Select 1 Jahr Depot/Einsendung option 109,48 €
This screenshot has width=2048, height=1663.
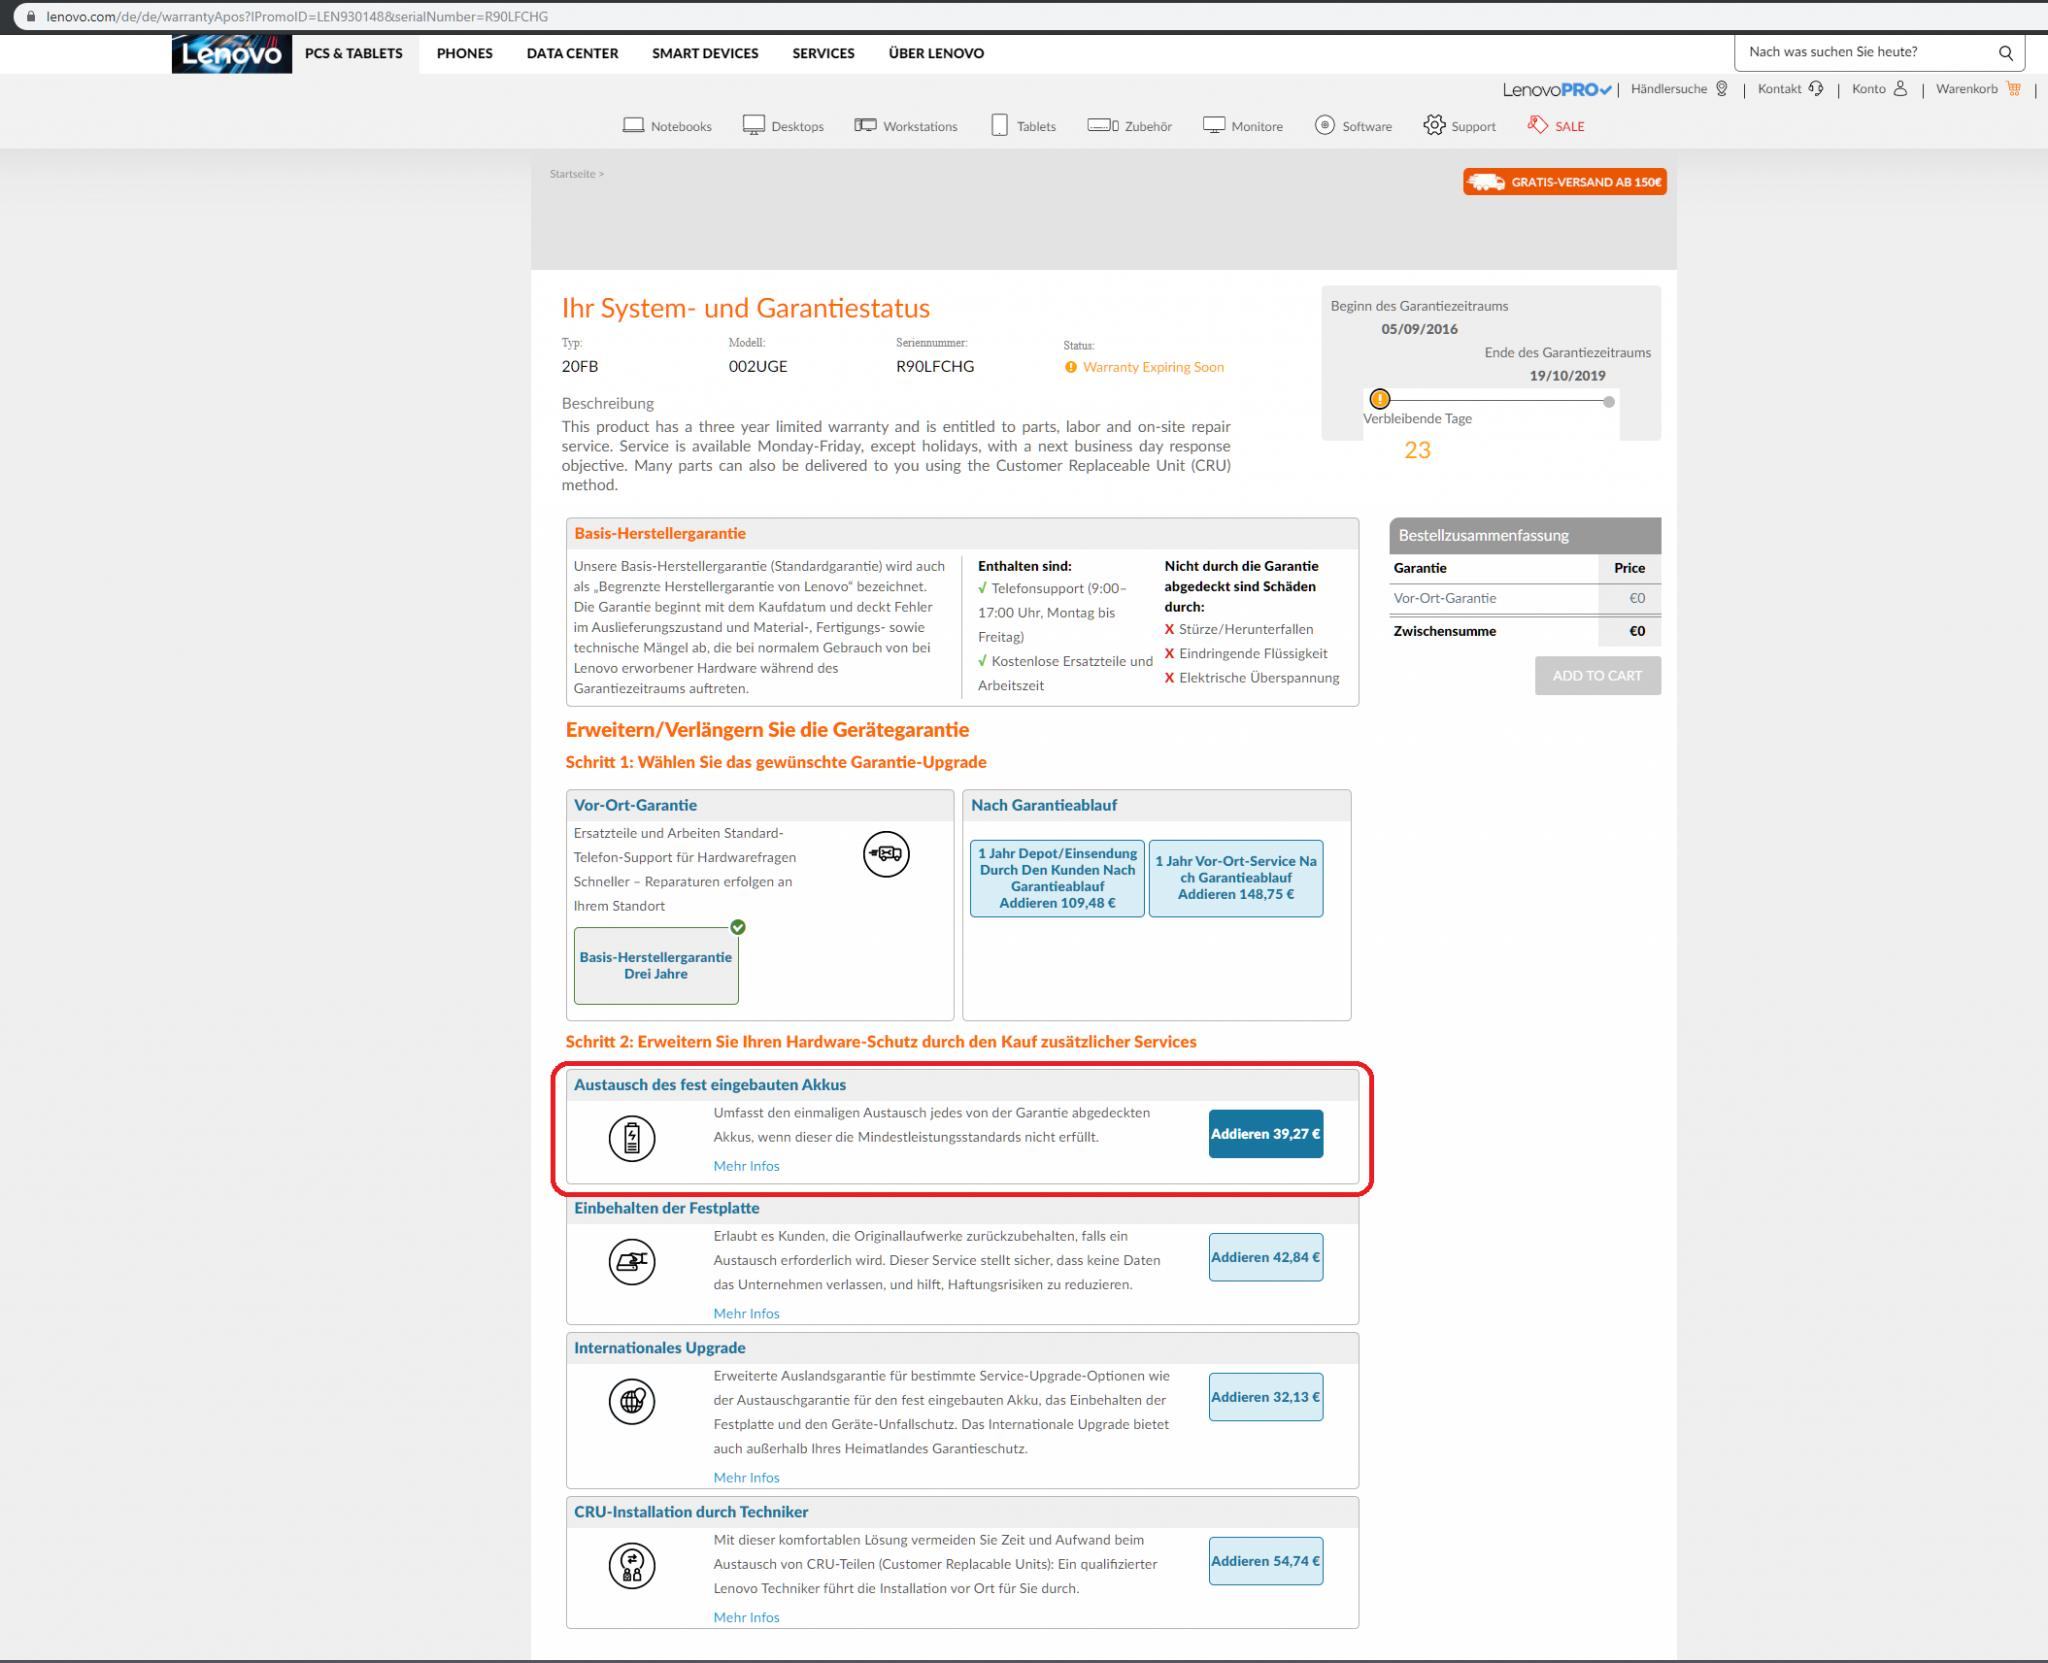[1057, 878]
